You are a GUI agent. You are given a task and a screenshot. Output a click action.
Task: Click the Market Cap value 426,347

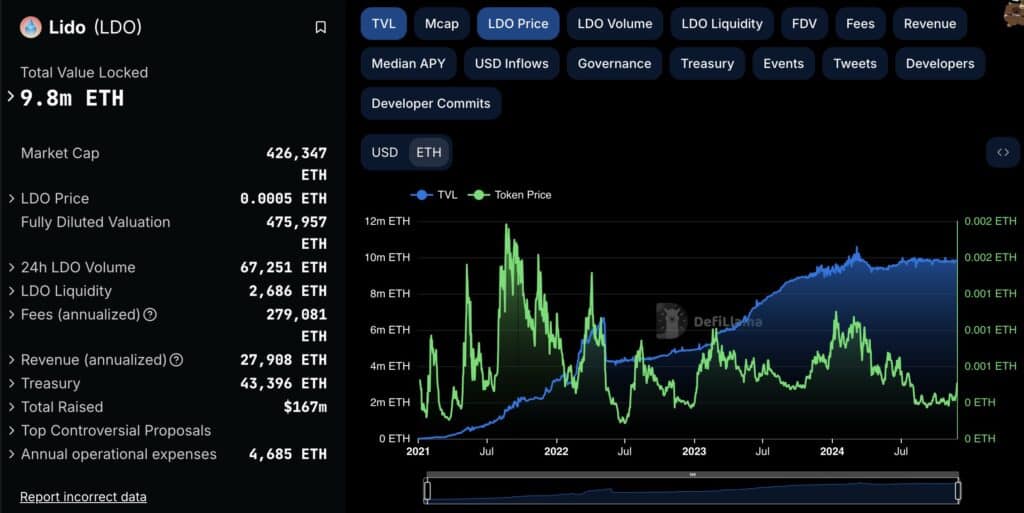(x=296, y=153)
